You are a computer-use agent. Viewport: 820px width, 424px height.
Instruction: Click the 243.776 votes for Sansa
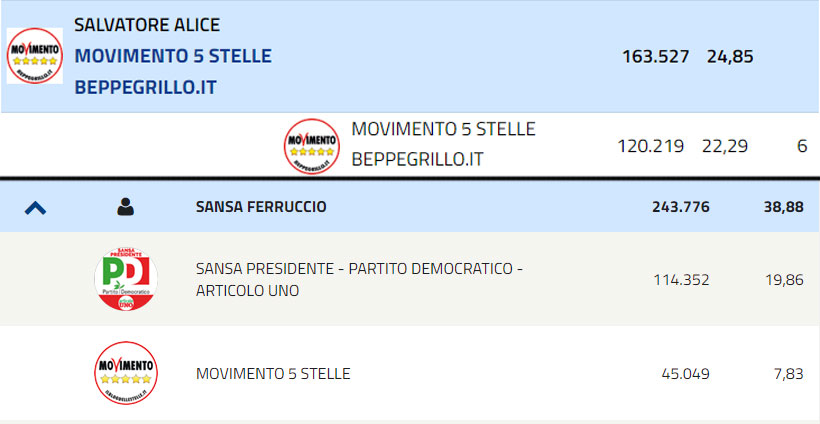tap(681, 207)
